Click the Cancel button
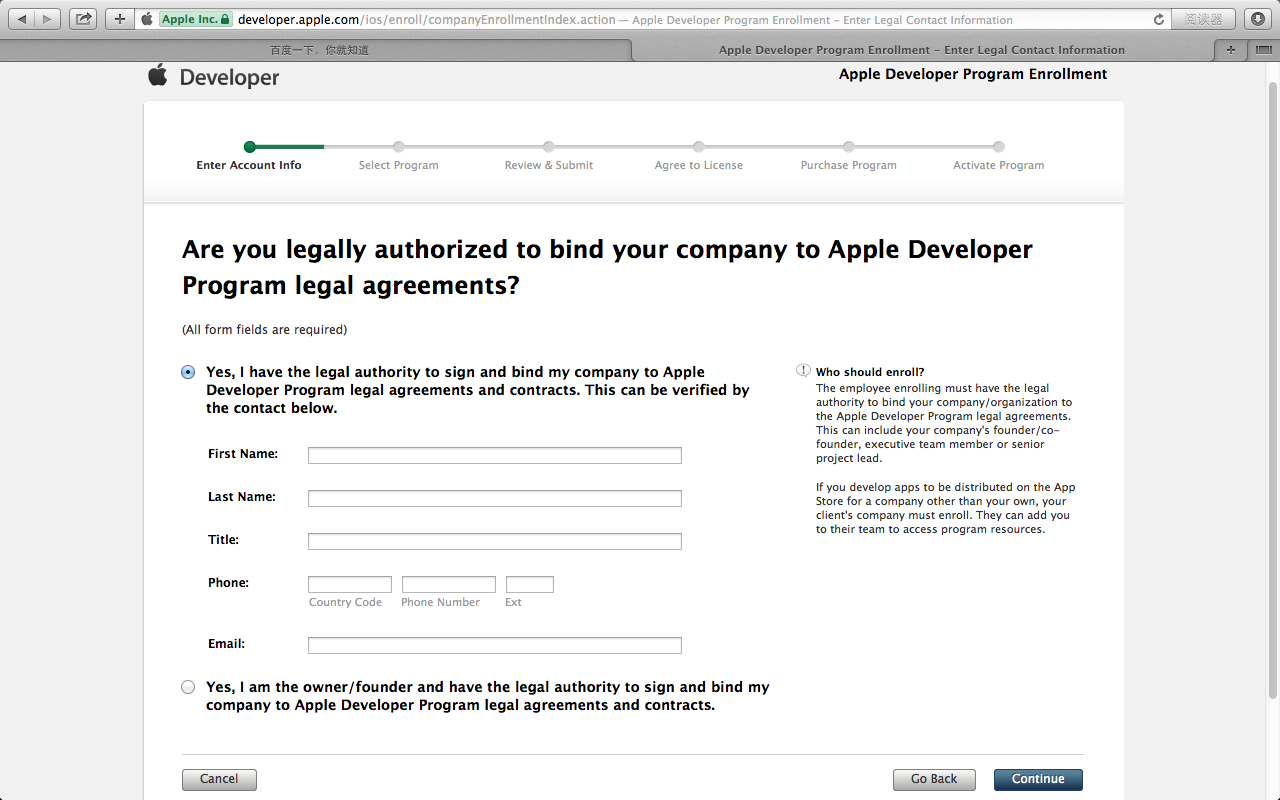 219,779
